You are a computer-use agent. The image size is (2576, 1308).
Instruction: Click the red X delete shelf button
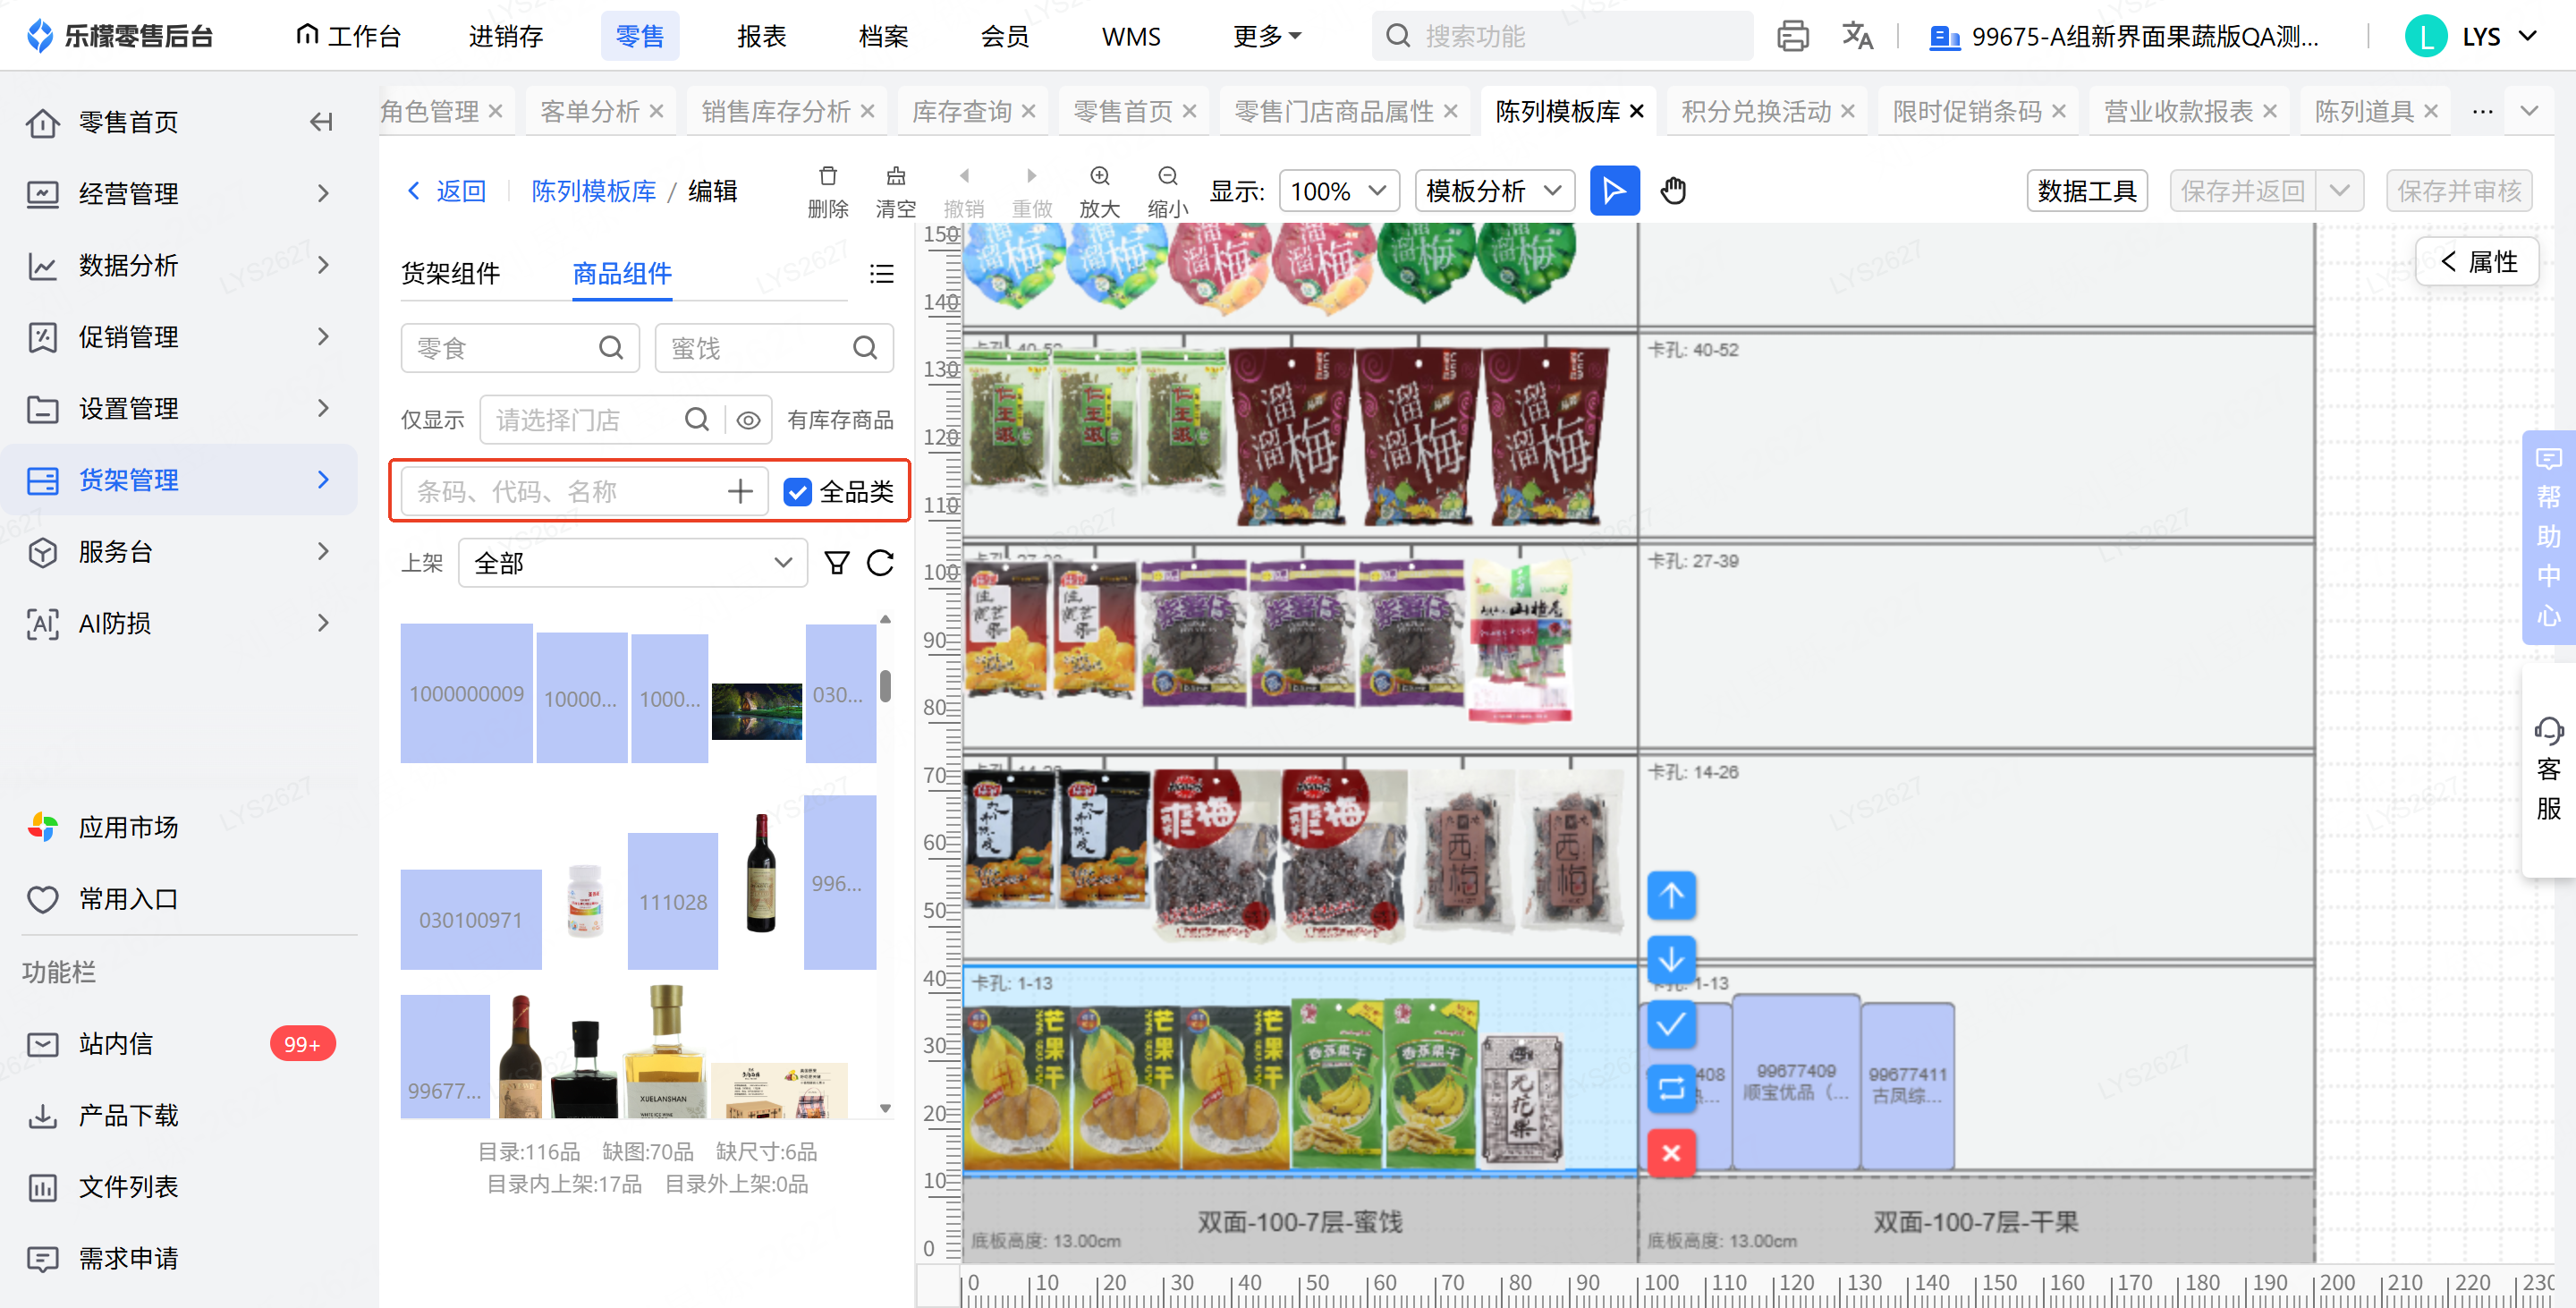pyautogui.click(x=1671, y=1153)
